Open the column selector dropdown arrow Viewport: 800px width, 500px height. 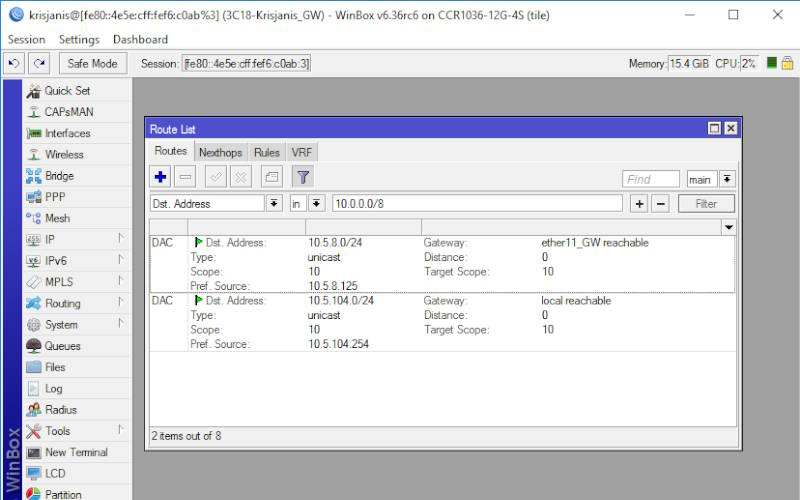click(x=729, y=228)
